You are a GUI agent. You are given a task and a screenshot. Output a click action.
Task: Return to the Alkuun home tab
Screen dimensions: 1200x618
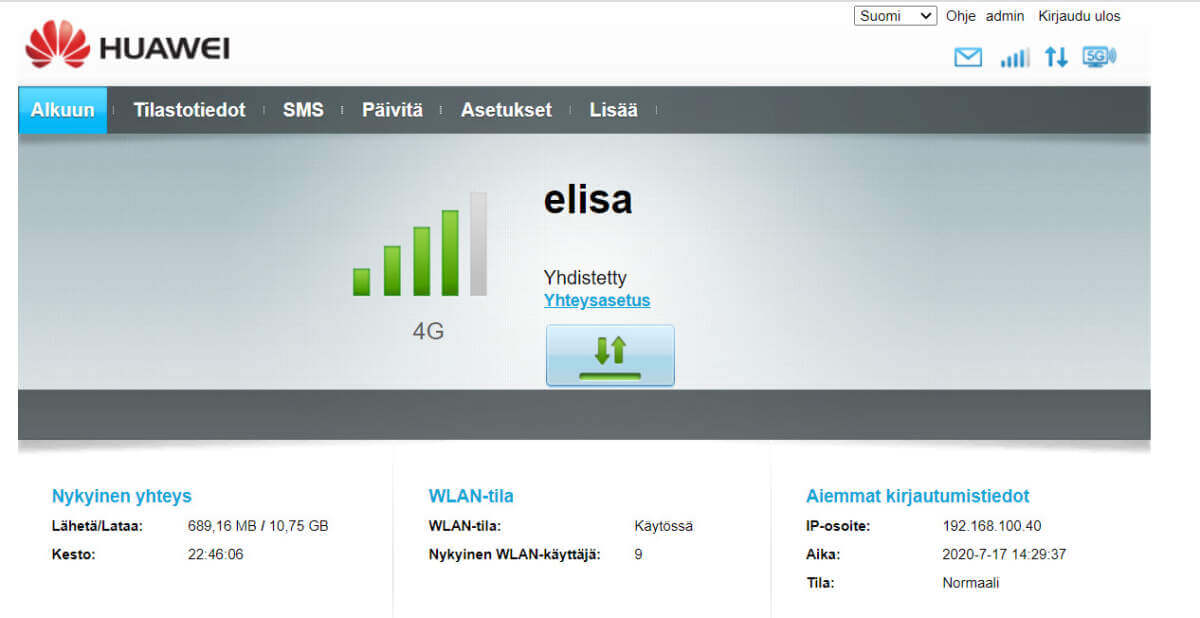pyautogui.click(x=62, y=110)
